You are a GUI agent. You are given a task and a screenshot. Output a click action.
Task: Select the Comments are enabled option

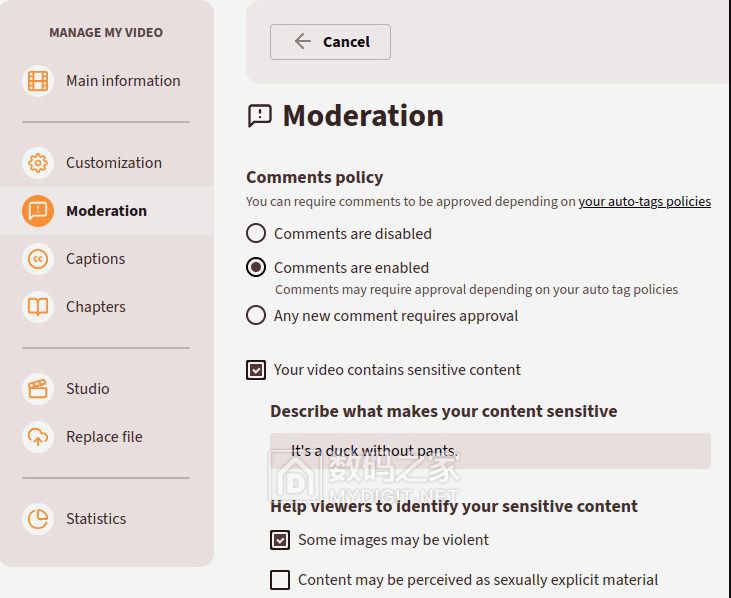click(256, 268)
